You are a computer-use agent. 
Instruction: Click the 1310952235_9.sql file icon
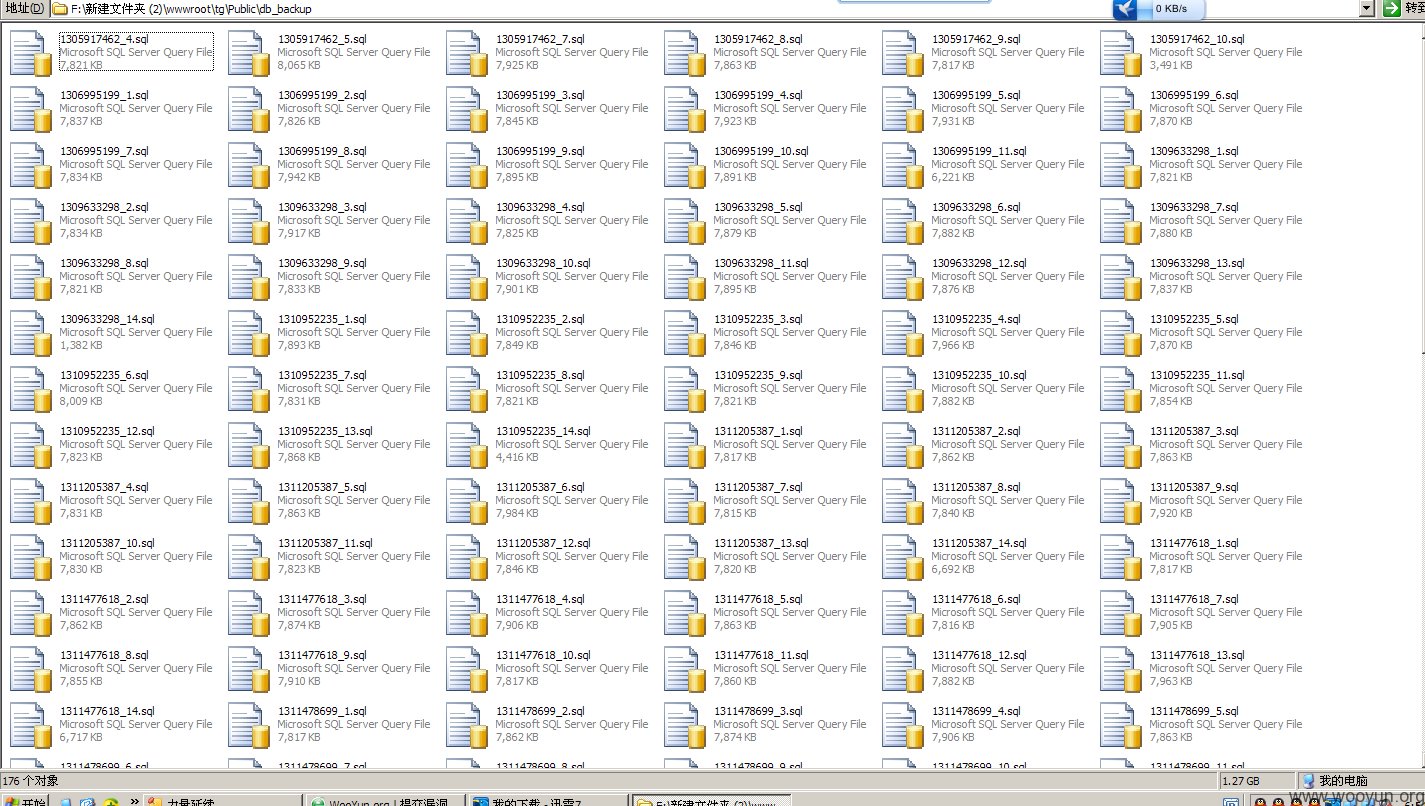pyautogui.click(x=684, y=389)
